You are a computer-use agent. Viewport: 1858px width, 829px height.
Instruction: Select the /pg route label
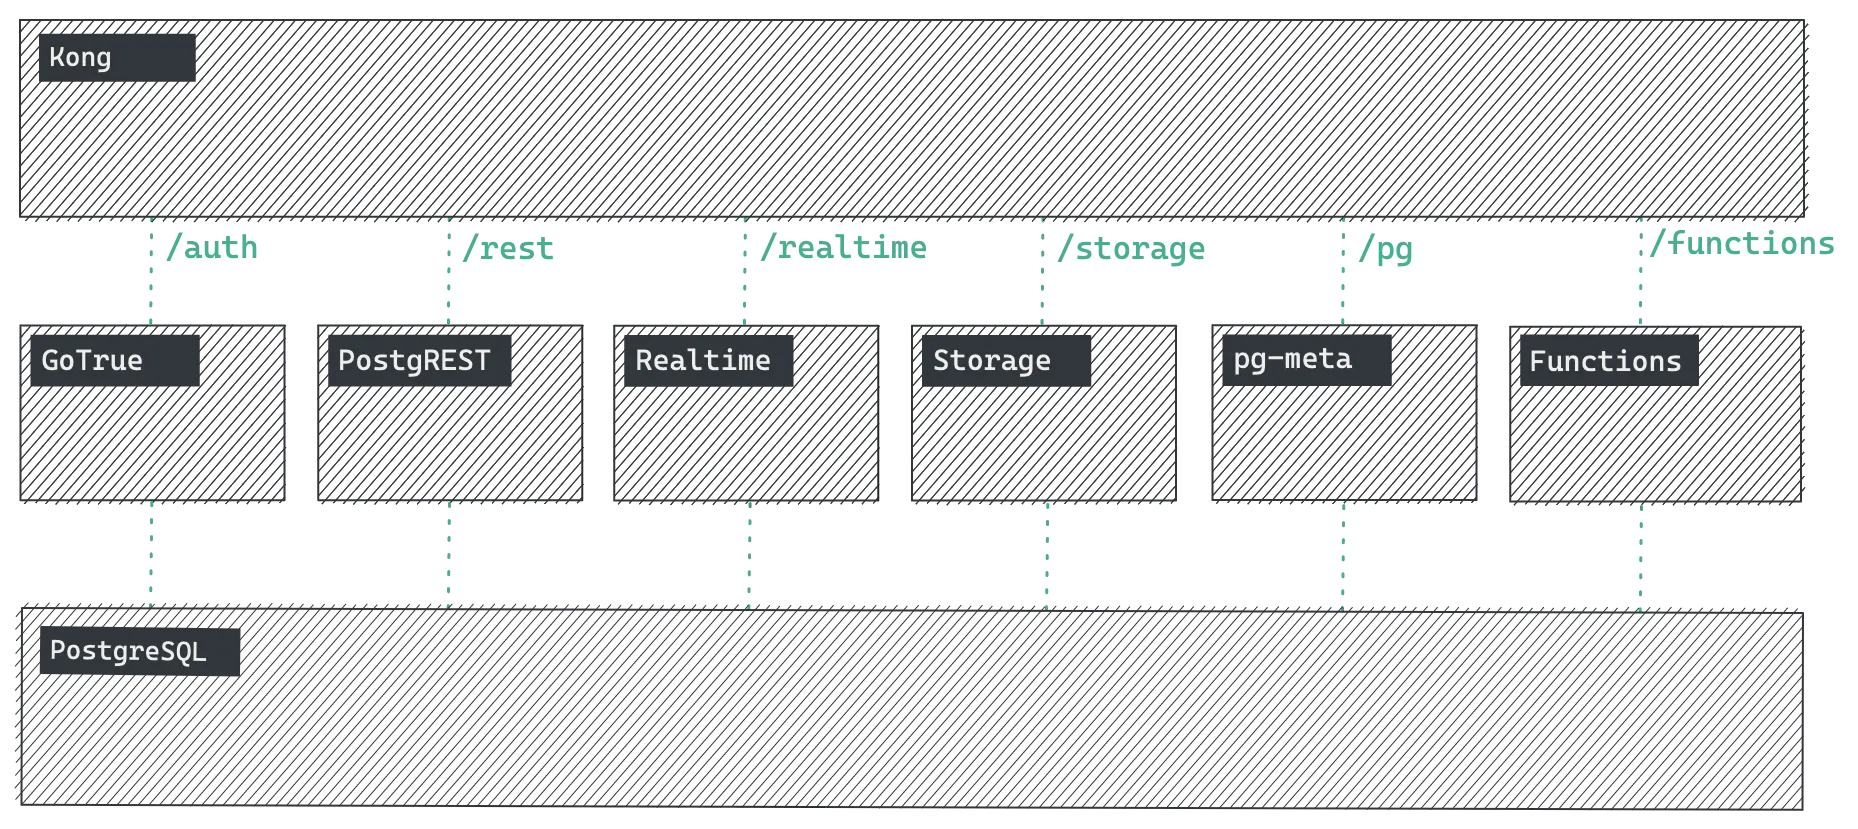coord(1385,249)
